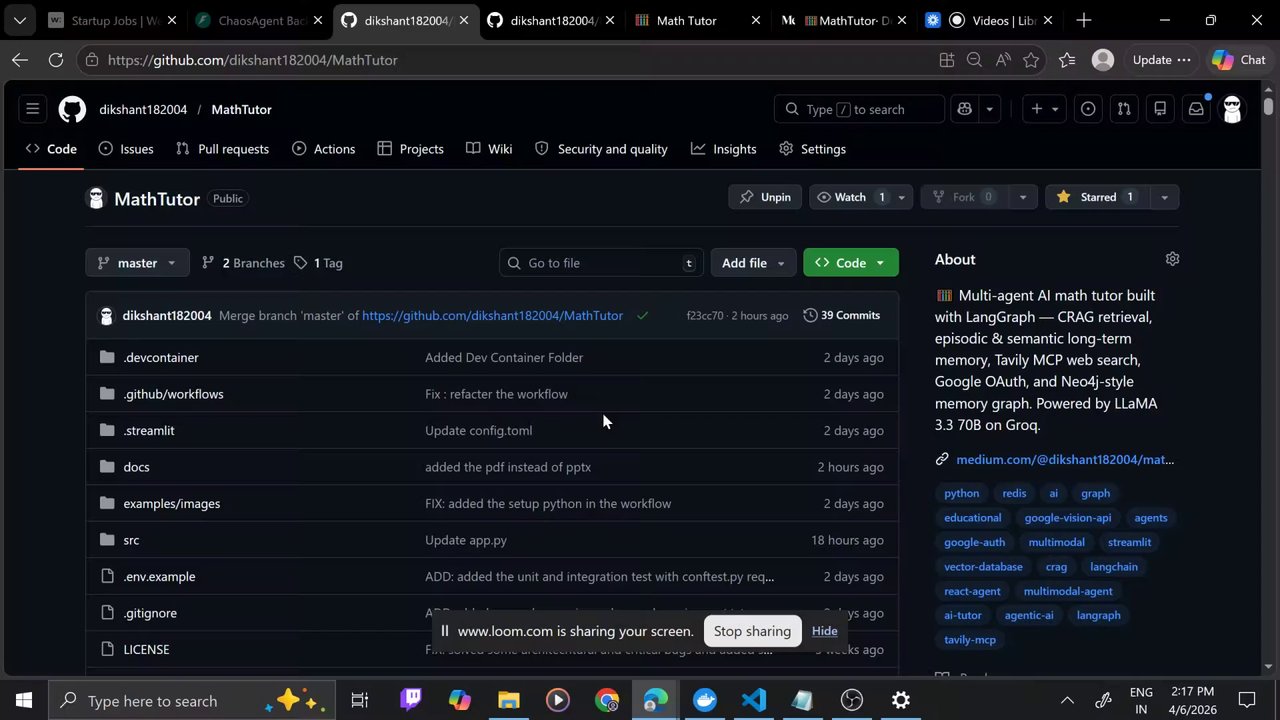Toggle the Starred button

(x=1098, y=197)
